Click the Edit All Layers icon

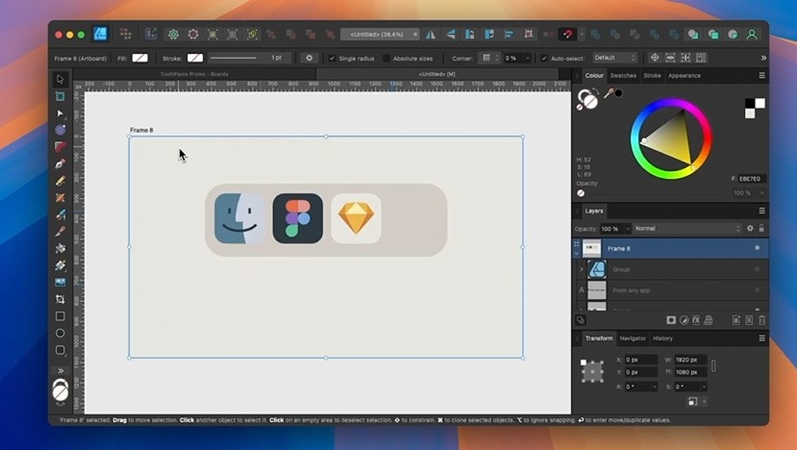[580, 320]
